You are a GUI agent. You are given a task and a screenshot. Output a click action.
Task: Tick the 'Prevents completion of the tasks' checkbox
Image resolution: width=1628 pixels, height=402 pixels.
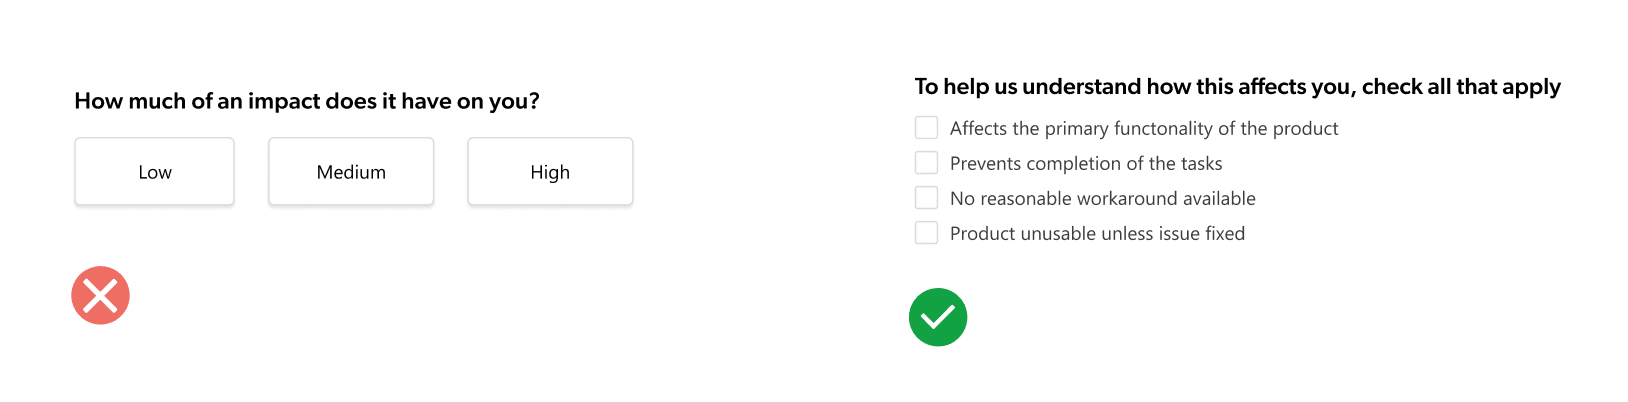[927, 163]
